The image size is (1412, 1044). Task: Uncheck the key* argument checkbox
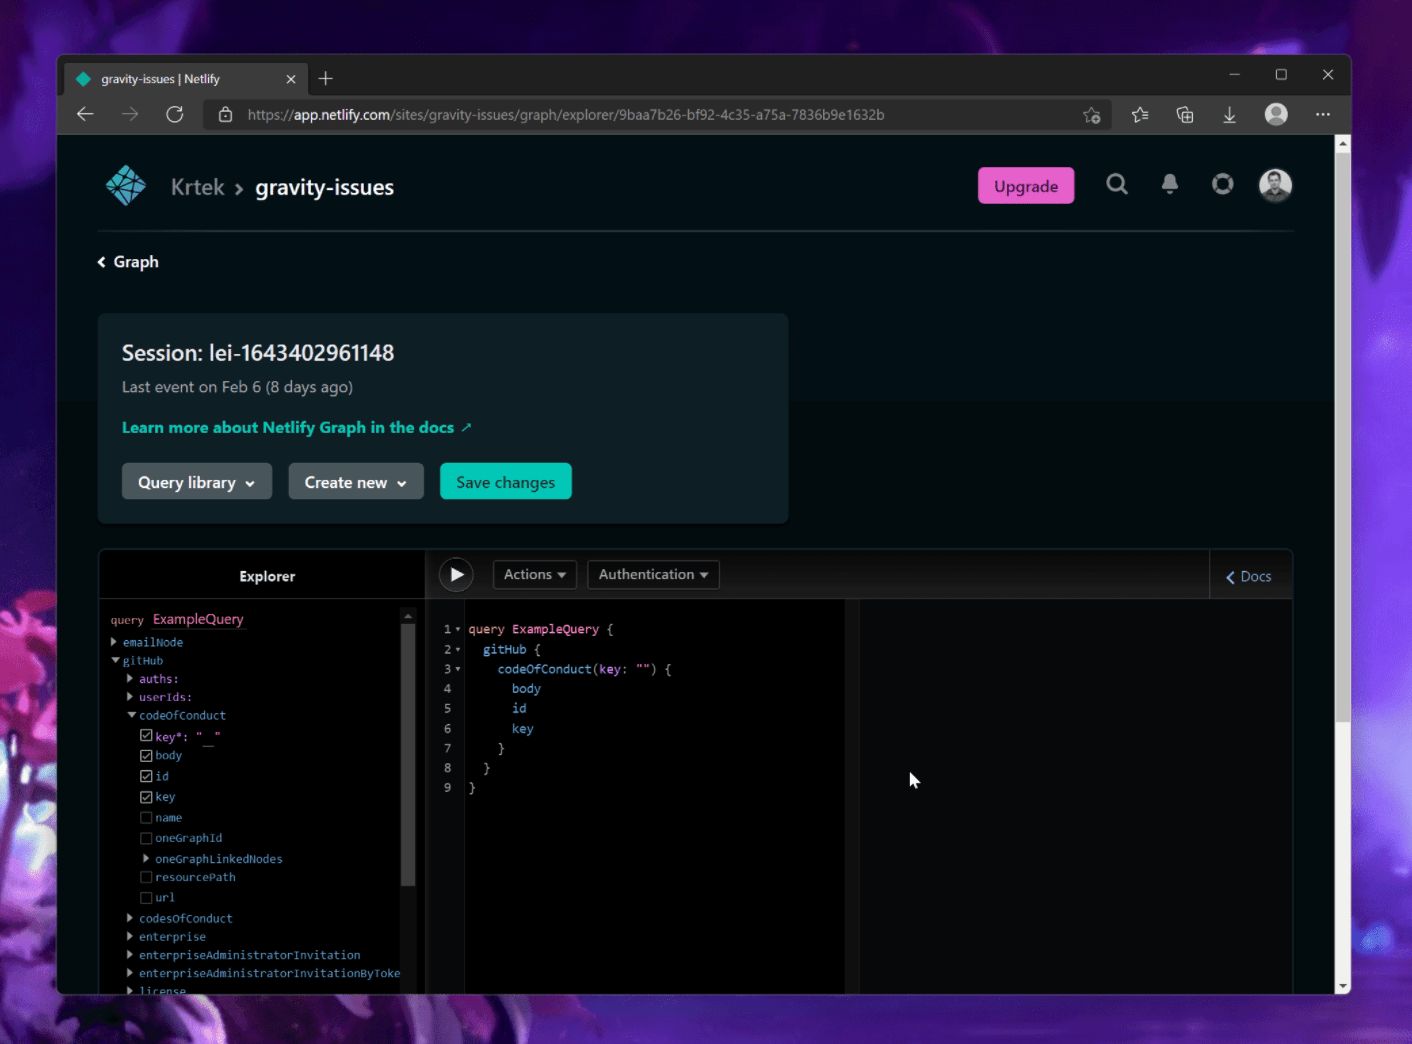(146, 735)
